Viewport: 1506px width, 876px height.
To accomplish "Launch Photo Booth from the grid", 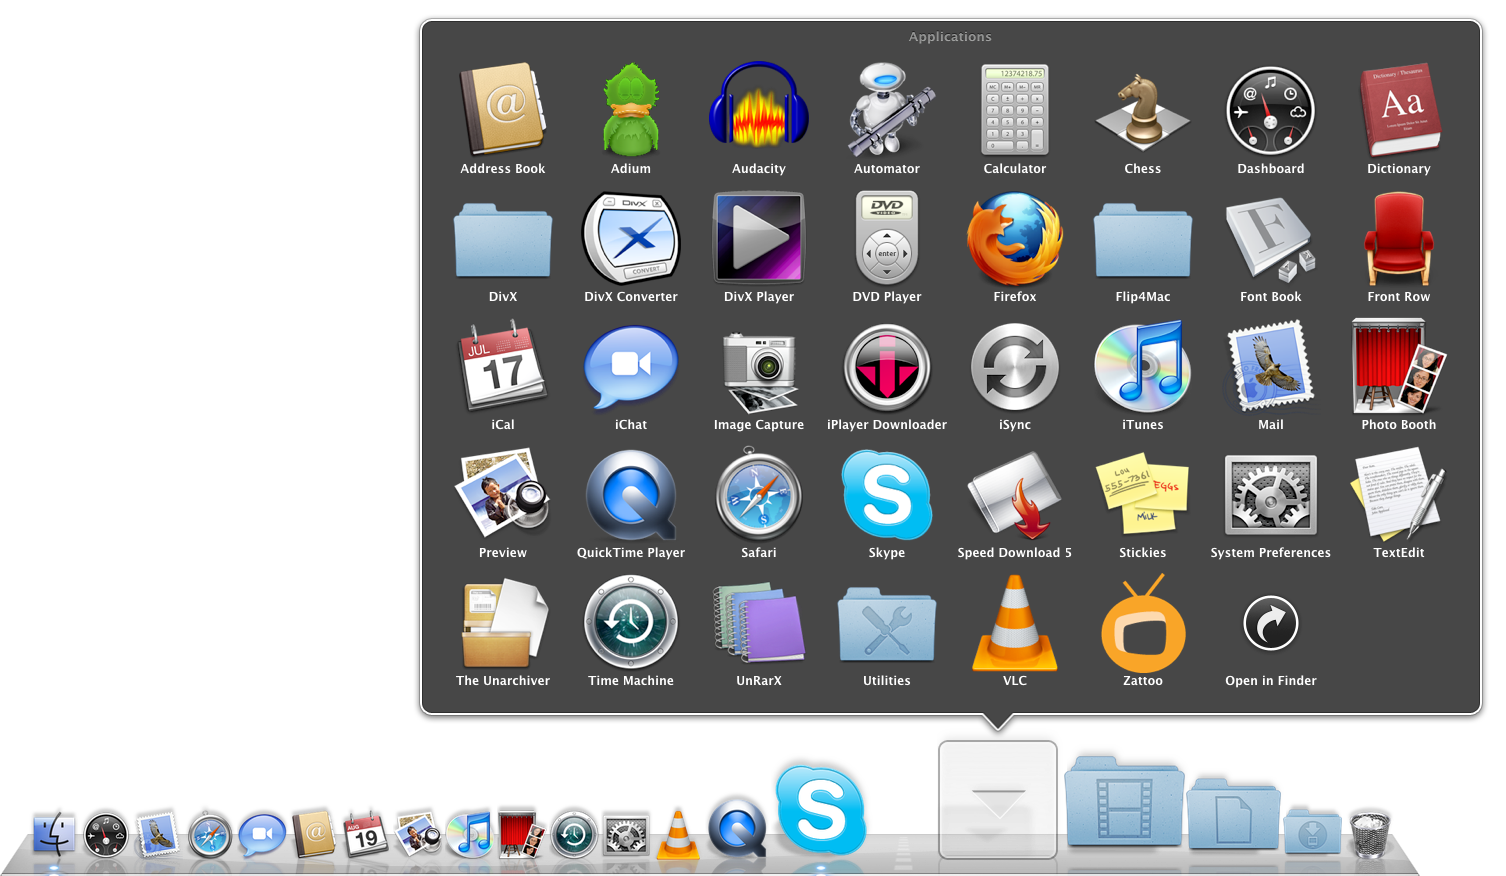I will pos(1399,366).
